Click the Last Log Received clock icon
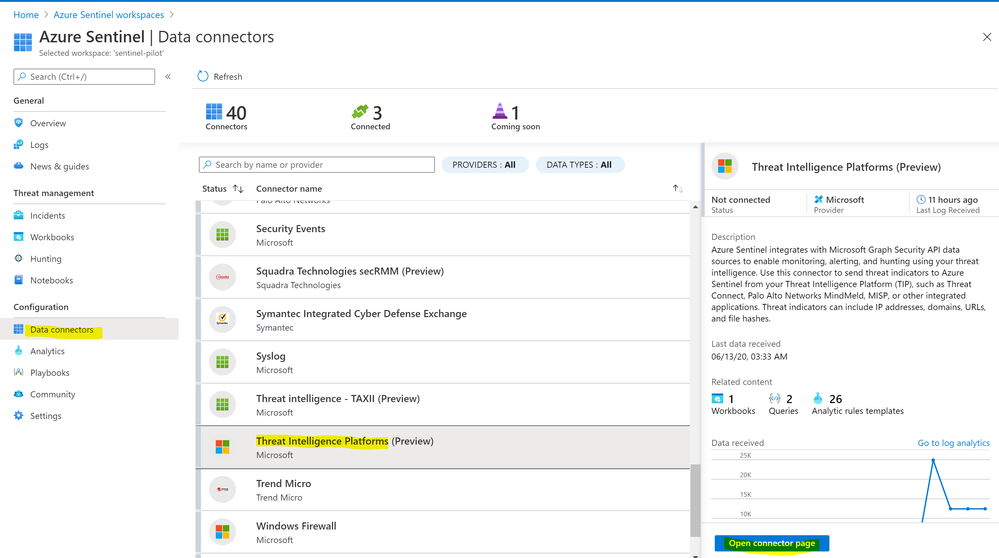Viewport: 999px width, 558px height. pos(921,199)
